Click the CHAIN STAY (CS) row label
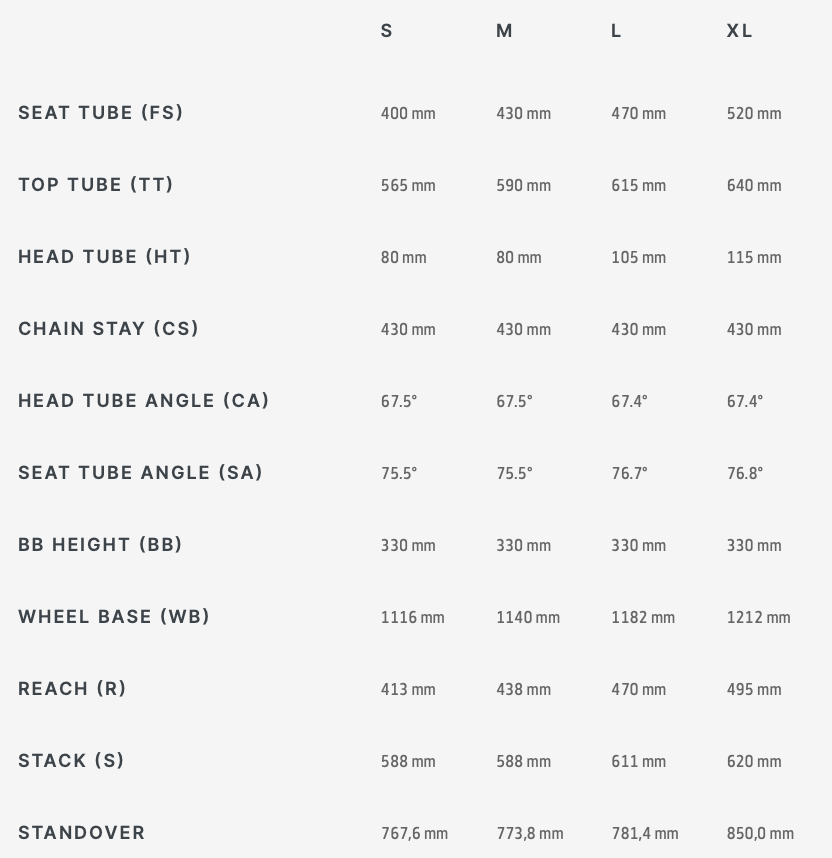This screenshot has height=858, width=832. tap(108, 328)
